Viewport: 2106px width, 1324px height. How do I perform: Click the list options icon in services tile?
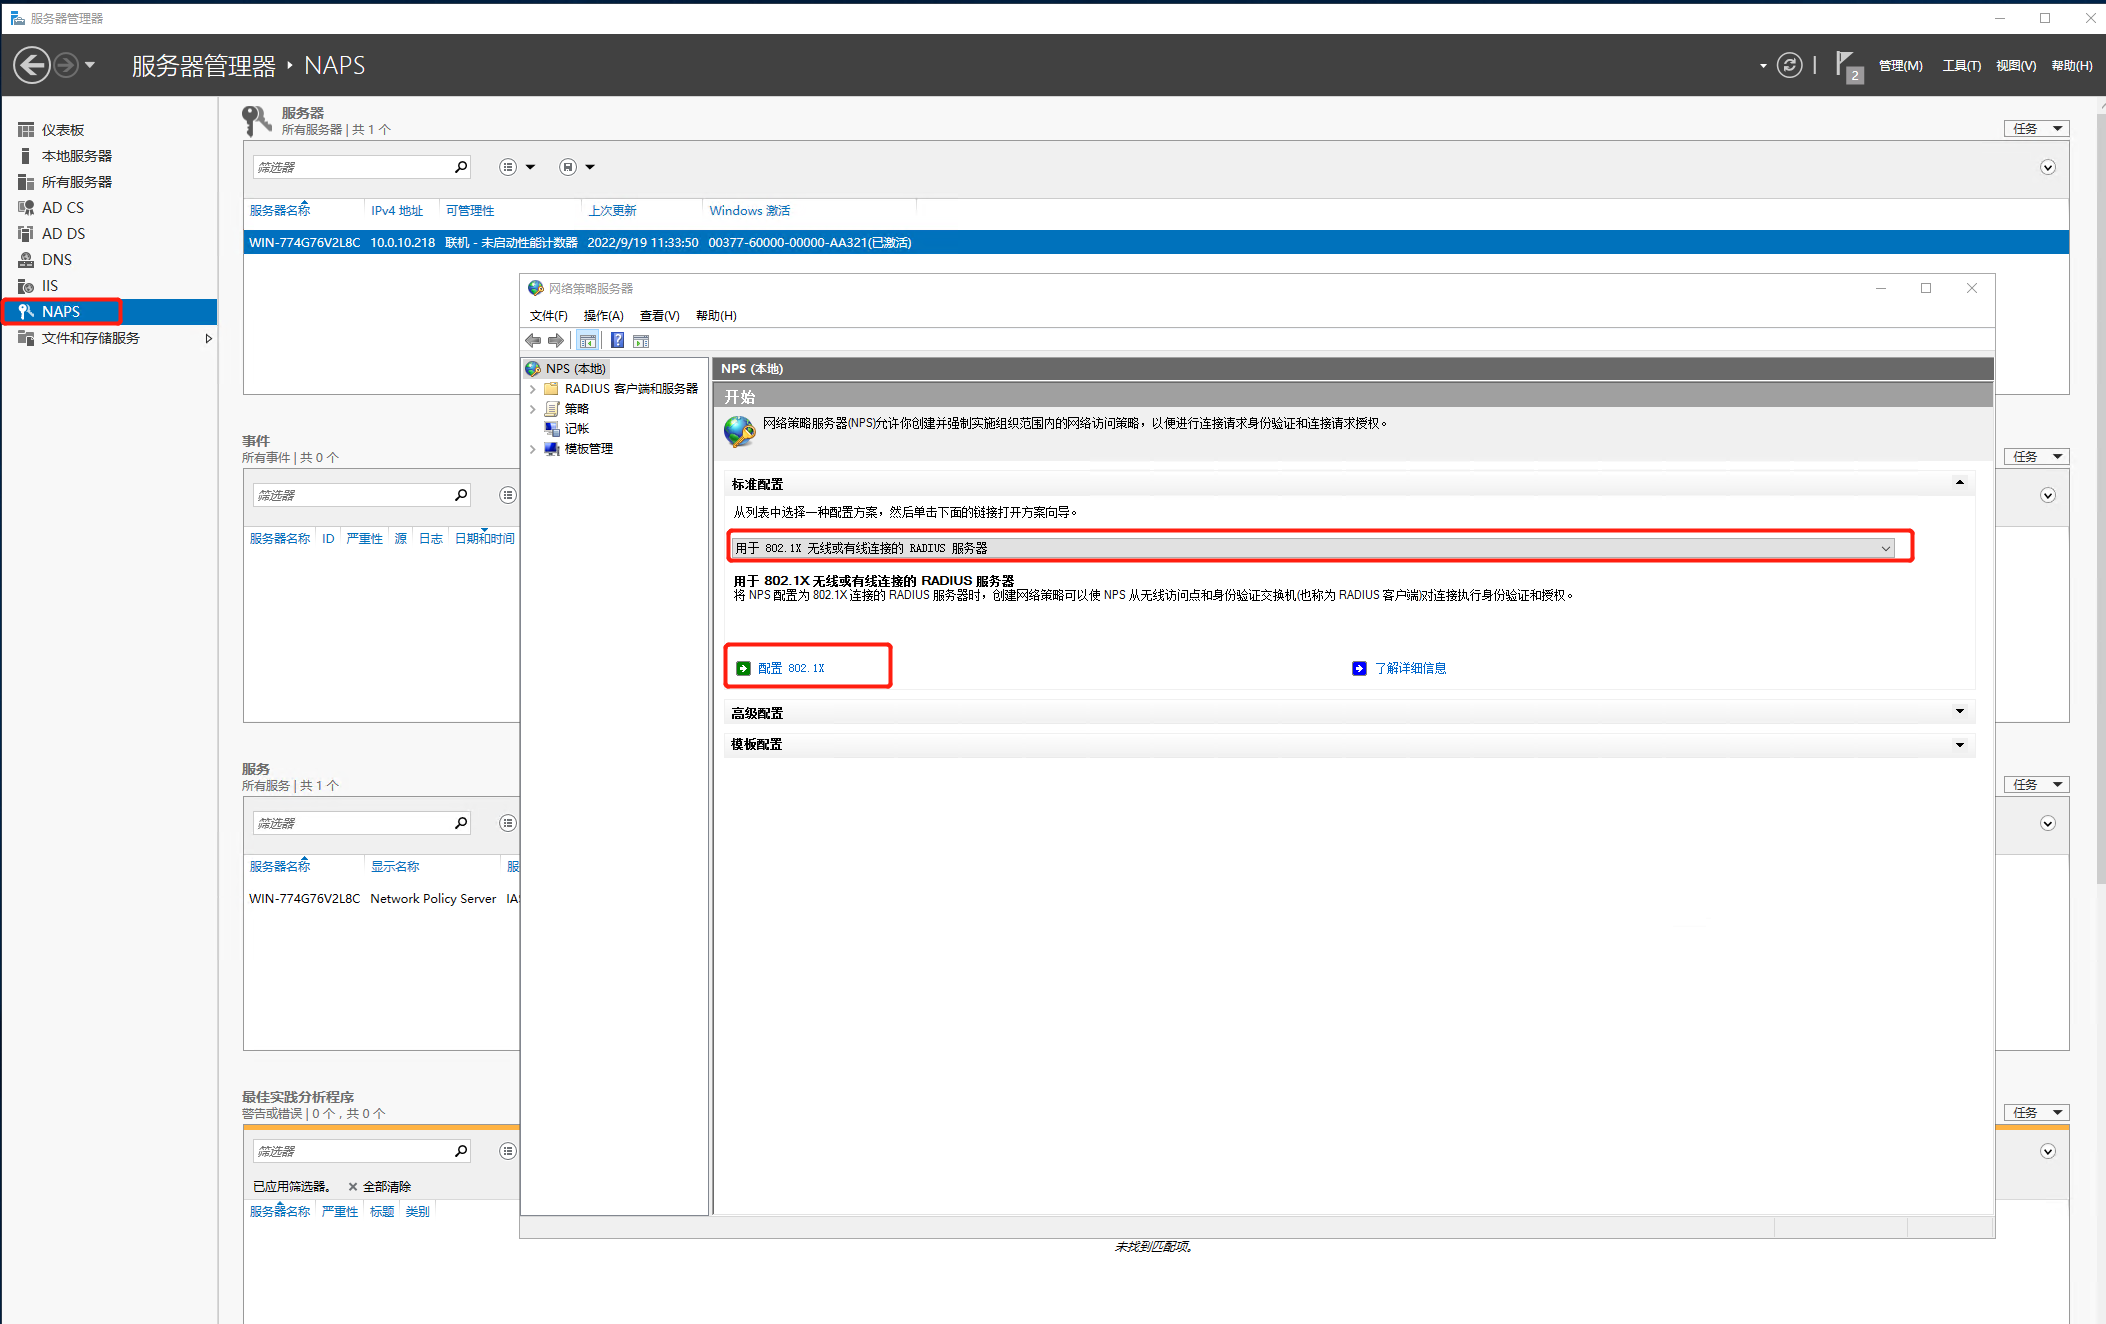click(x=508, y=823)
